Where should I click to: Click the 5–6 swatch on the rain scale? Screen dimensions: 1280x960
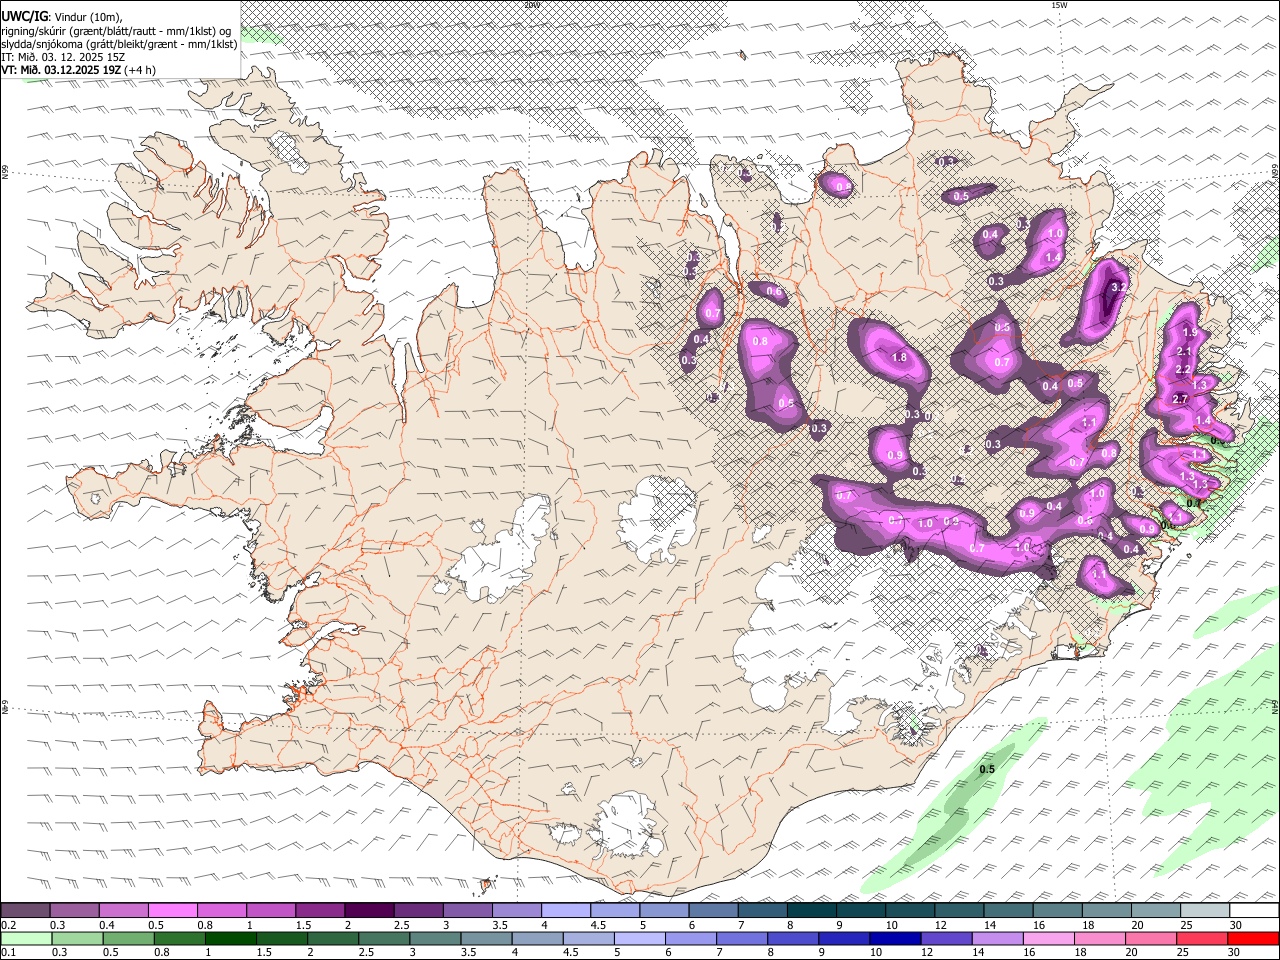(640, 939)
